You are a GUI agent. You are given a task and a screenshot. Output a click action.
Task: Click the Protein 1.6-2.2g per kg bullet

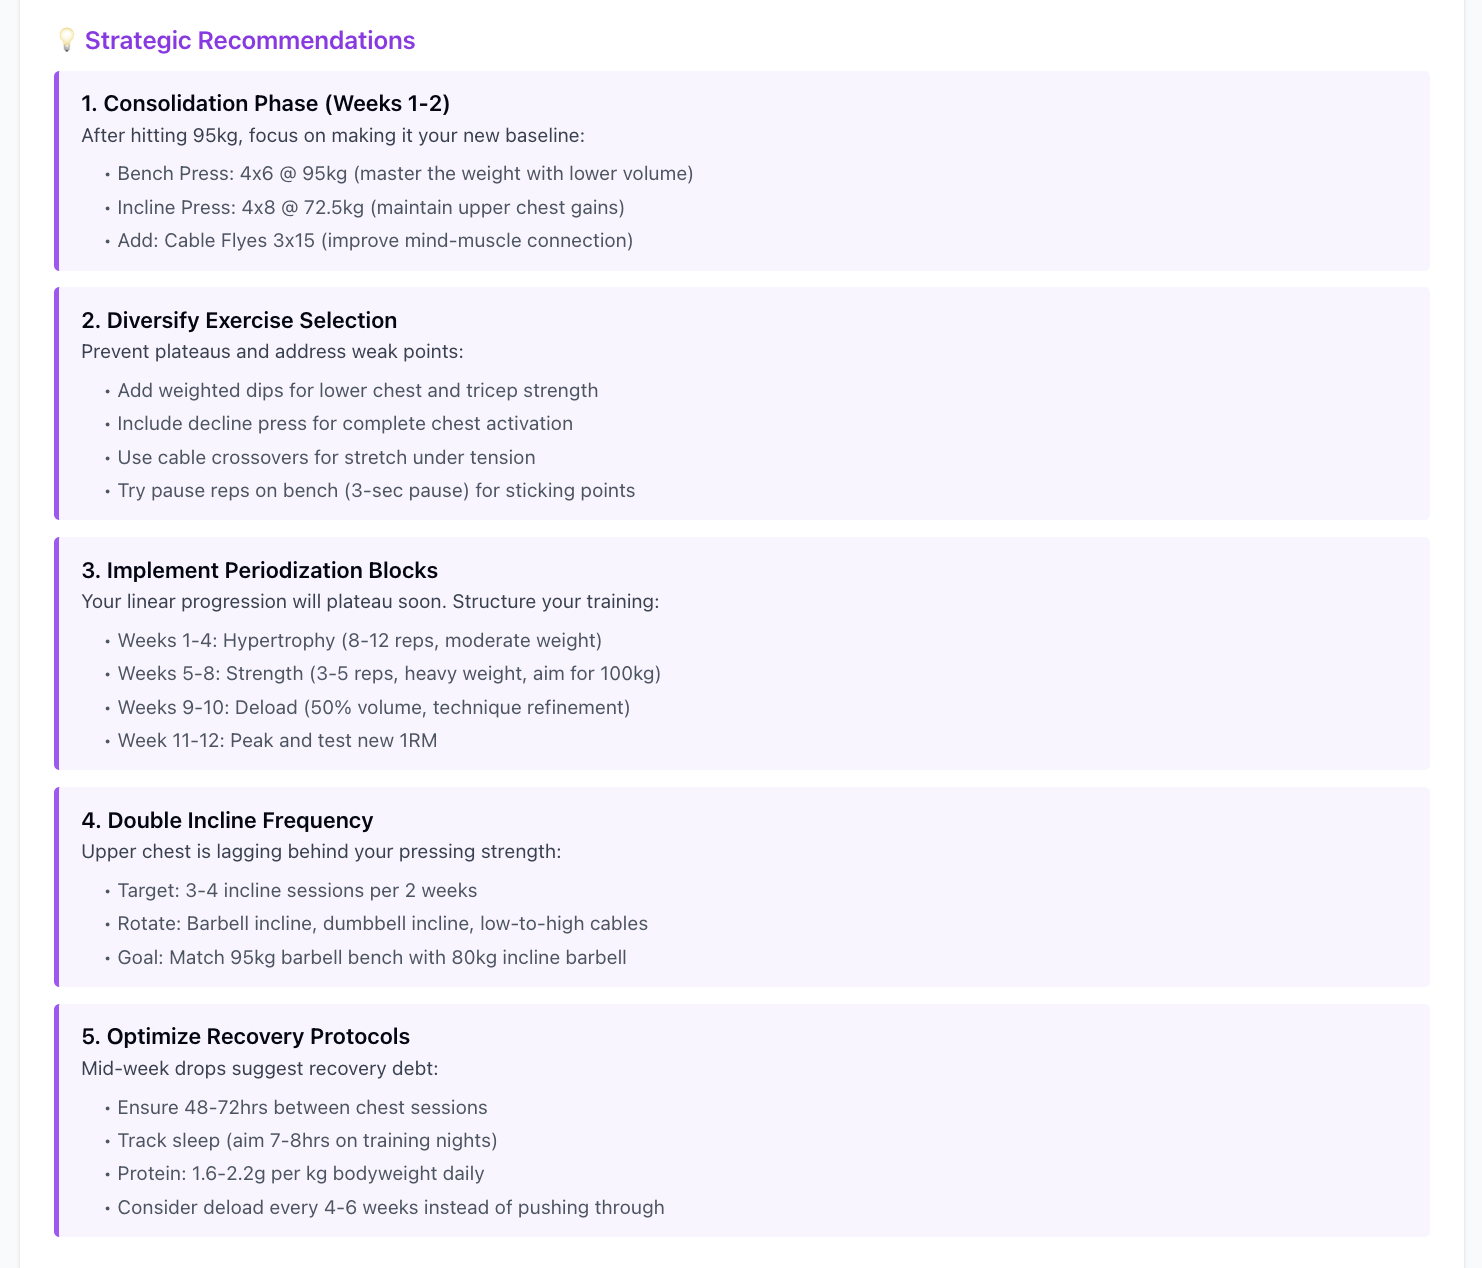pos(300,1173)
